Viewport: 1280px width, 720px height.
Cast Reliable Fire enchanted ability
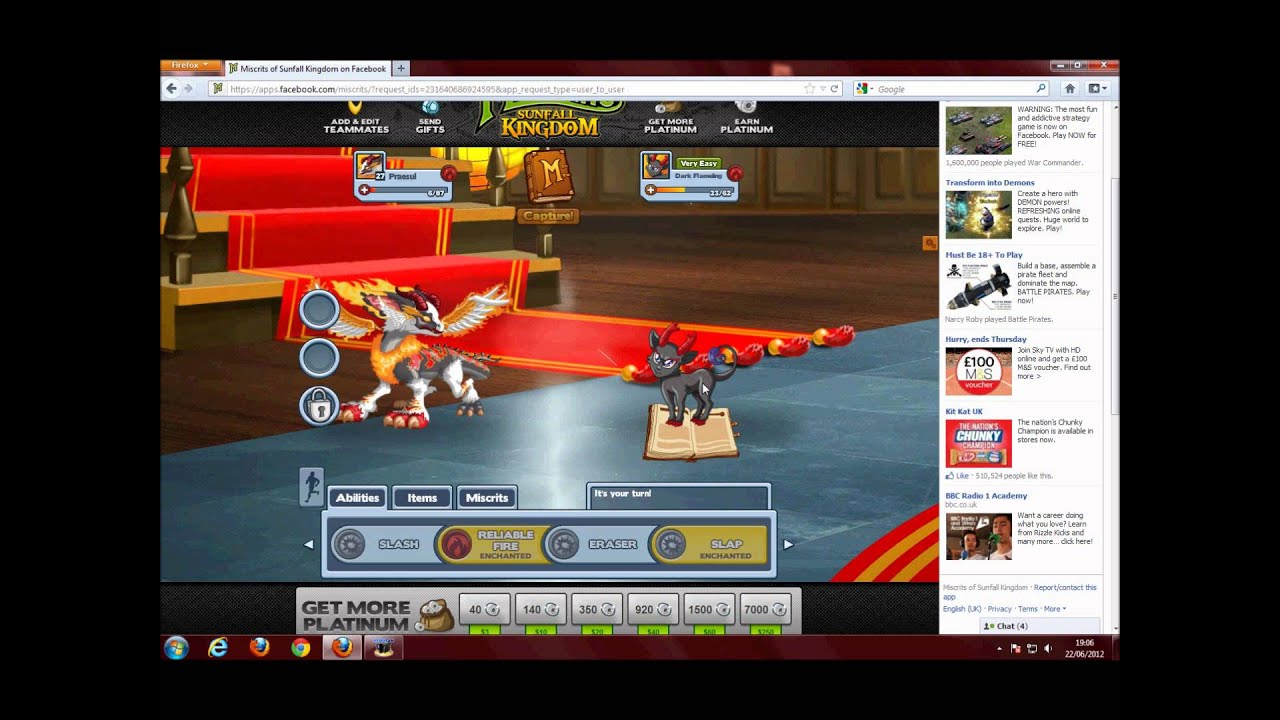point(491,544)
